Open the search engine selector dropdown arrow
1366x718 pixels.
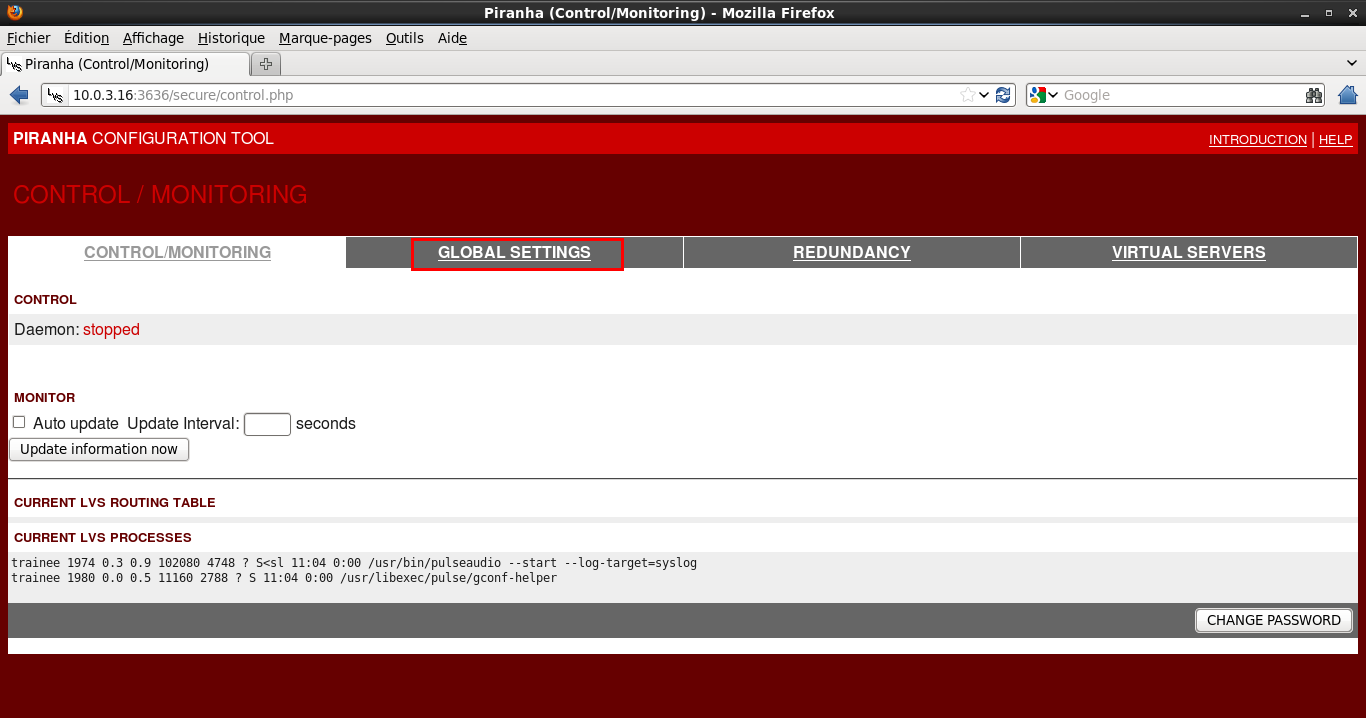[x=1053, y=95]
